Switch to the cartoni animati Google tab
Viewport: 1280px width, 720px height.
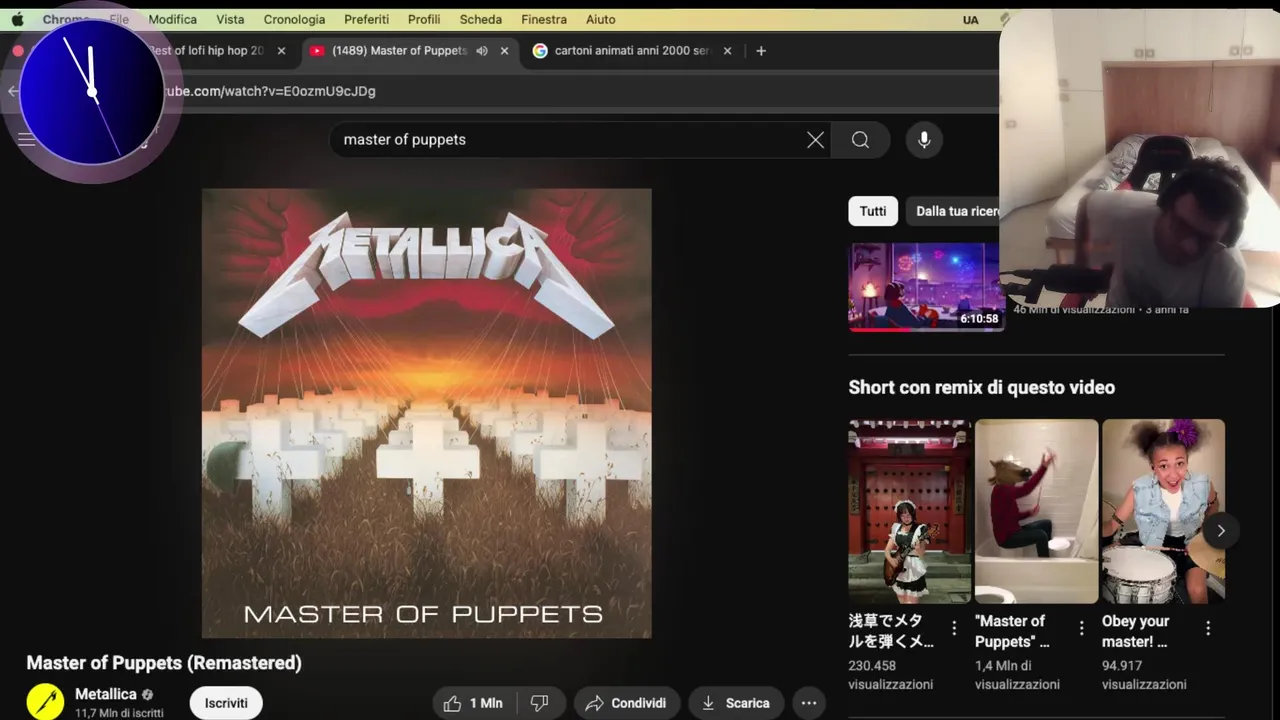tap(633, 51)
